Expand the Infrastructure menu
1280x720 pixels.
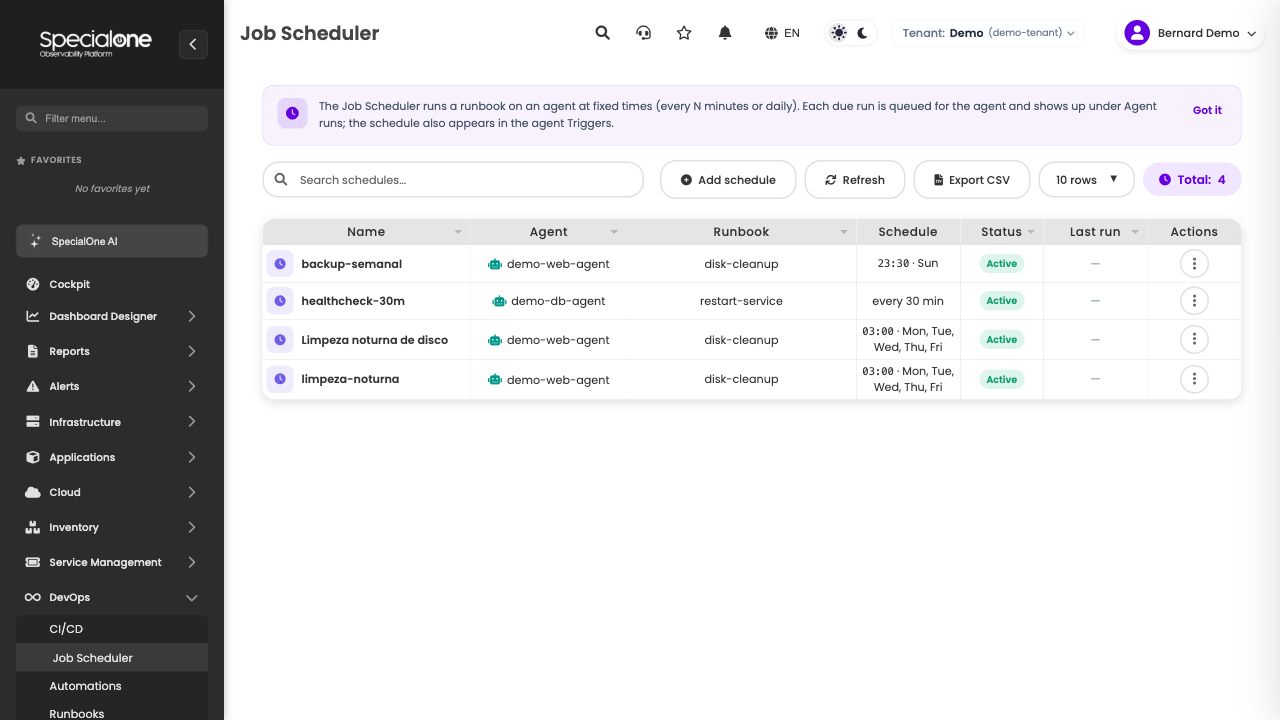(x=112, y=422)
